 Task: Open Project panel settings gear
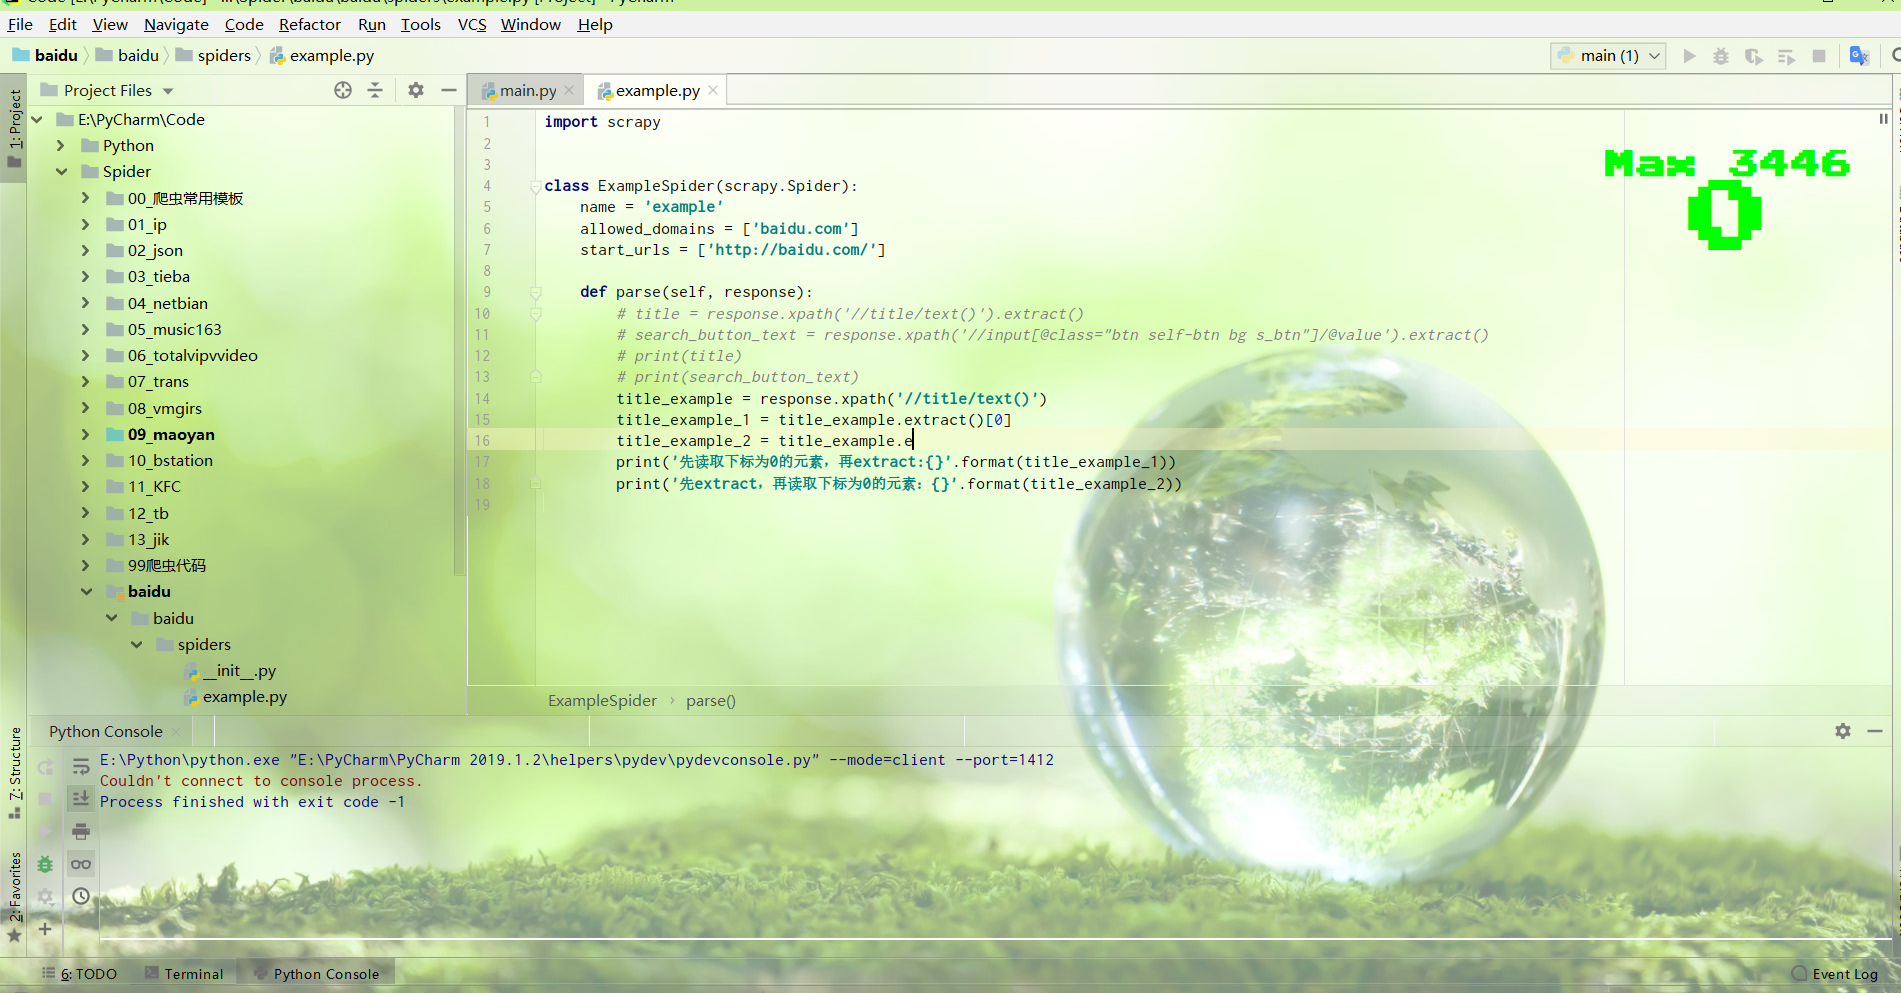point(416,90)
